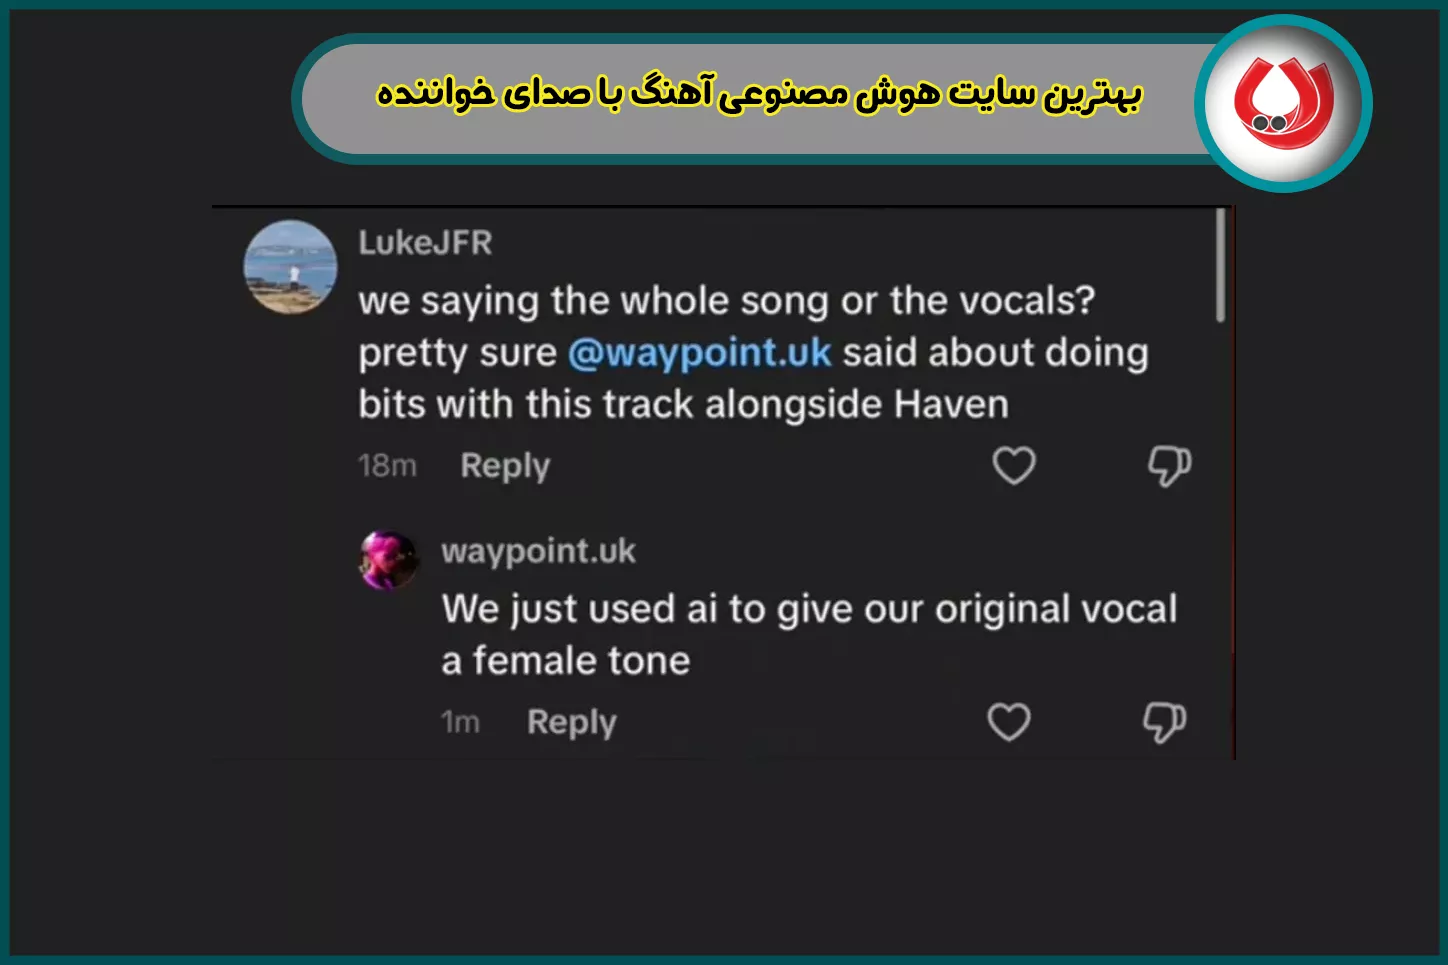Screen dimensions: 1448x965
Task: Open the @waypoint.uk mention link
Action: (701, 352)
